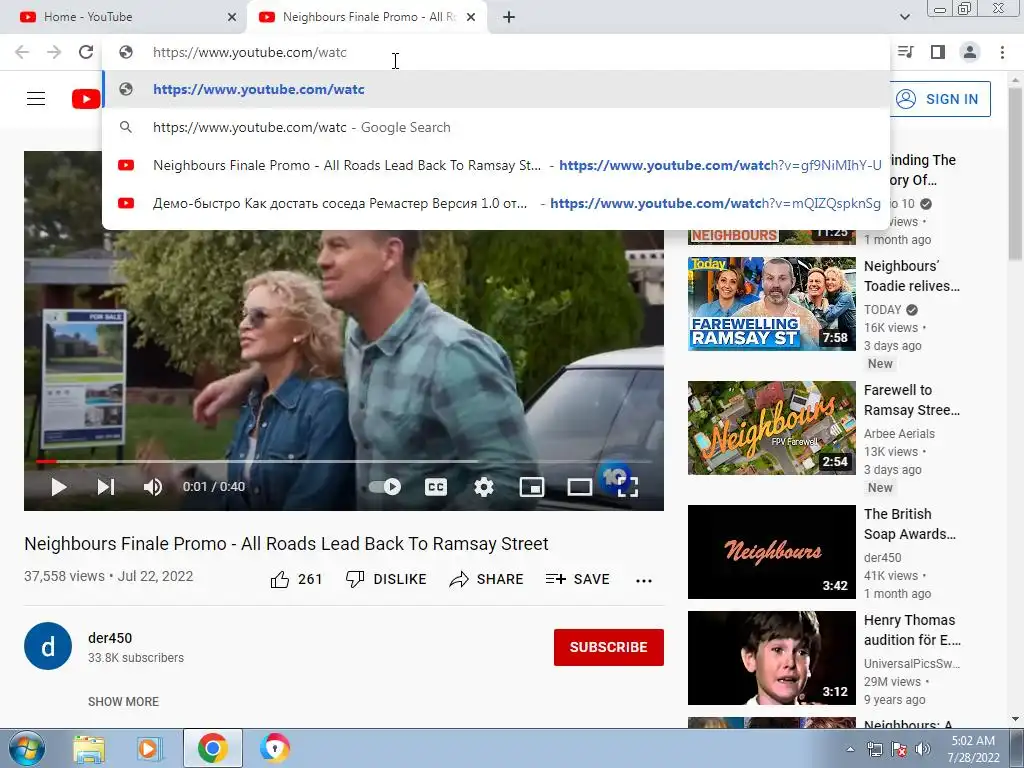Select Neighbours Finale Promo URL suggestion

(x=496, y=165)
